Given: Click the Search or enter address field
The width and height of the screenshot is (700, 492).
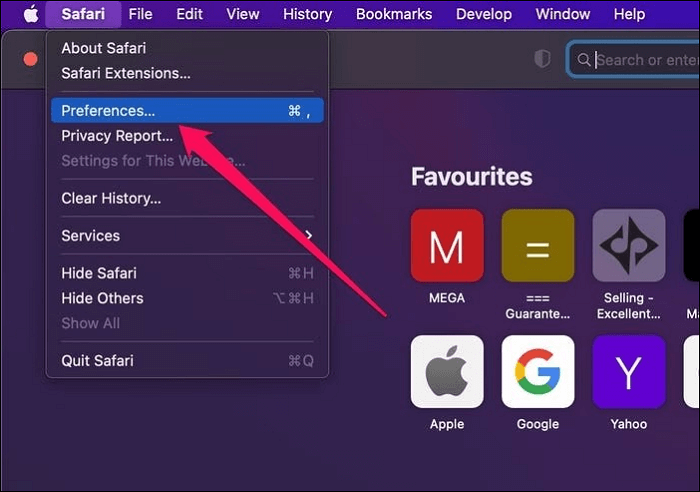Looking at the screenshot, I should point(633,60).
